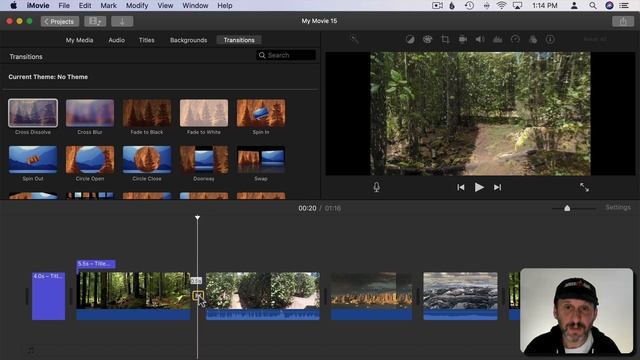
Task: Select Fade to White transition
Action: 204,113
